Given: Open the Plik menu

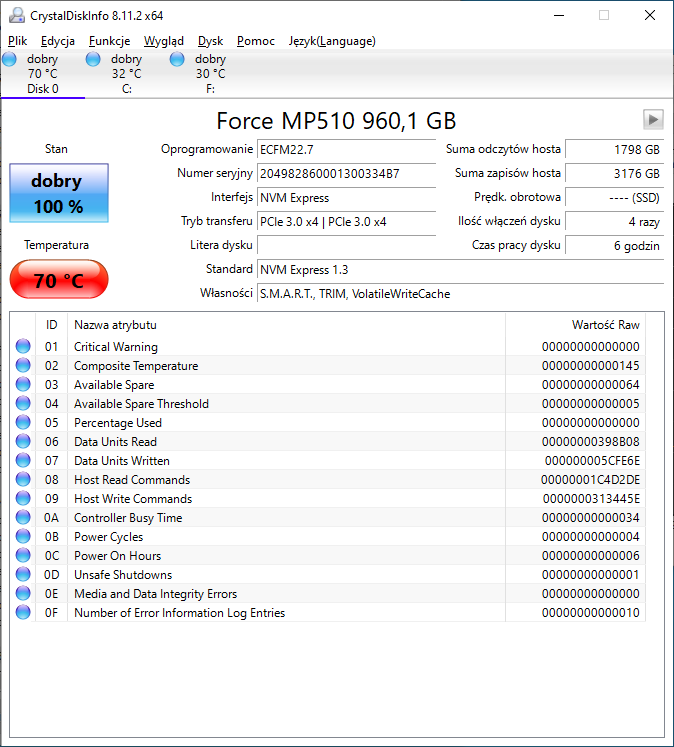Looking at the screenshot, I should click(x=18, y=41).
